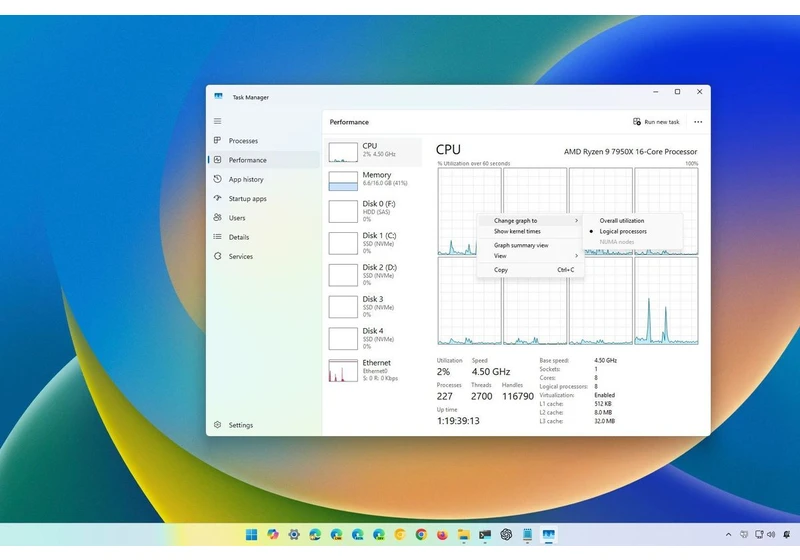
Task: Open the Services page
Action: 264,257
